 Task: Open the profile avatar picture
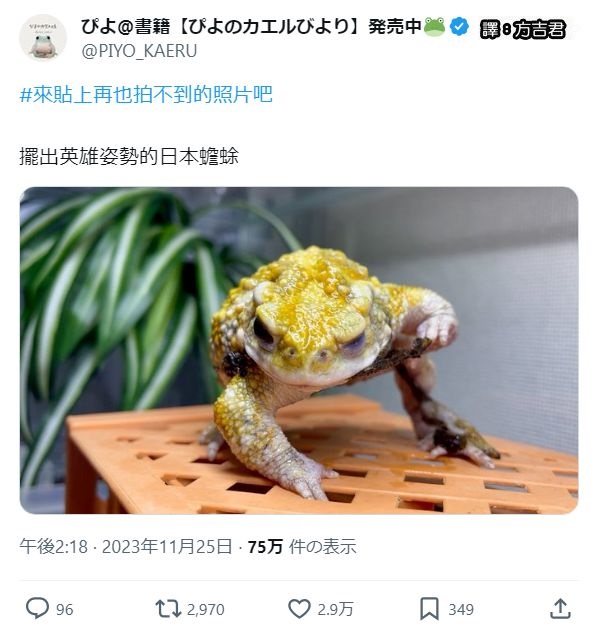tap(43, 38)
